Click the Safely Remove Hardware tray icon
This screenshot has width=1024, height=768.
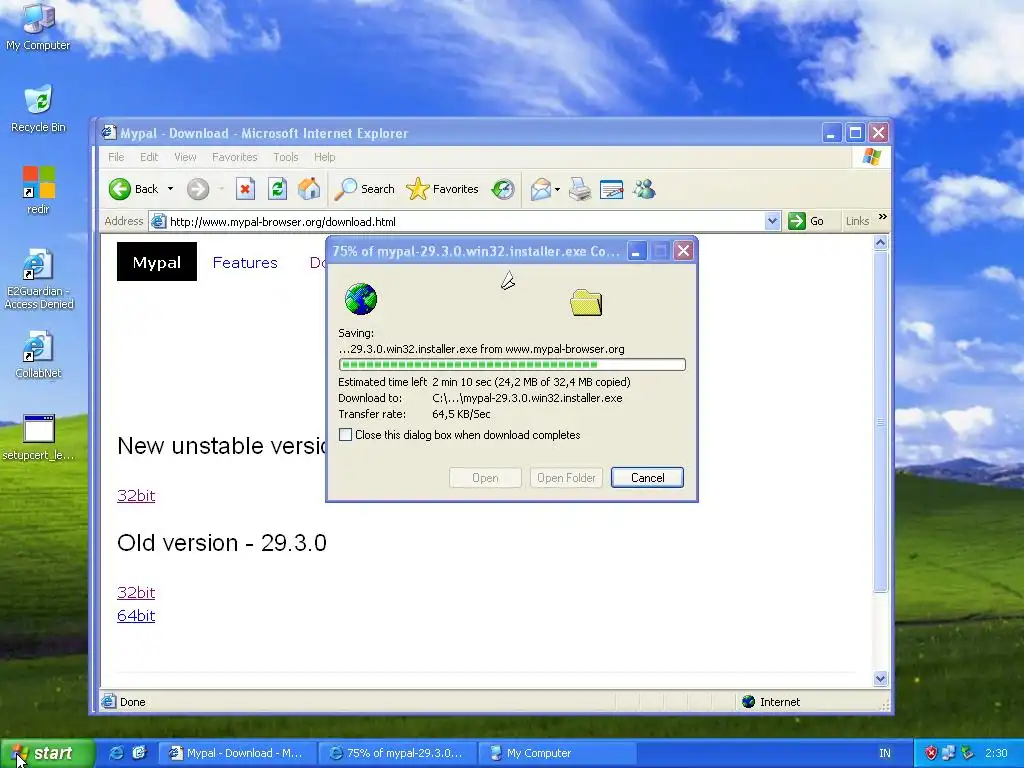[x=967, y=753]
